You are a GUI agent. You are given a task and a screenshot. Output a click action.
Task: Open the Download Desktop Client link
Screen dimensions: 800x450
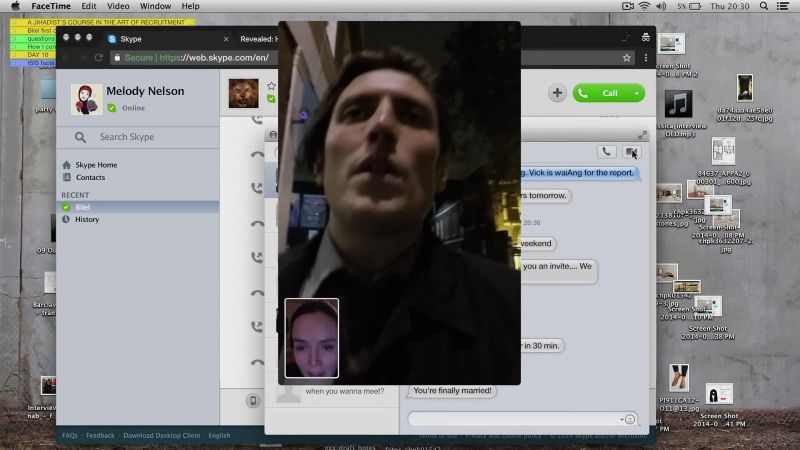(x=162, y=435)
